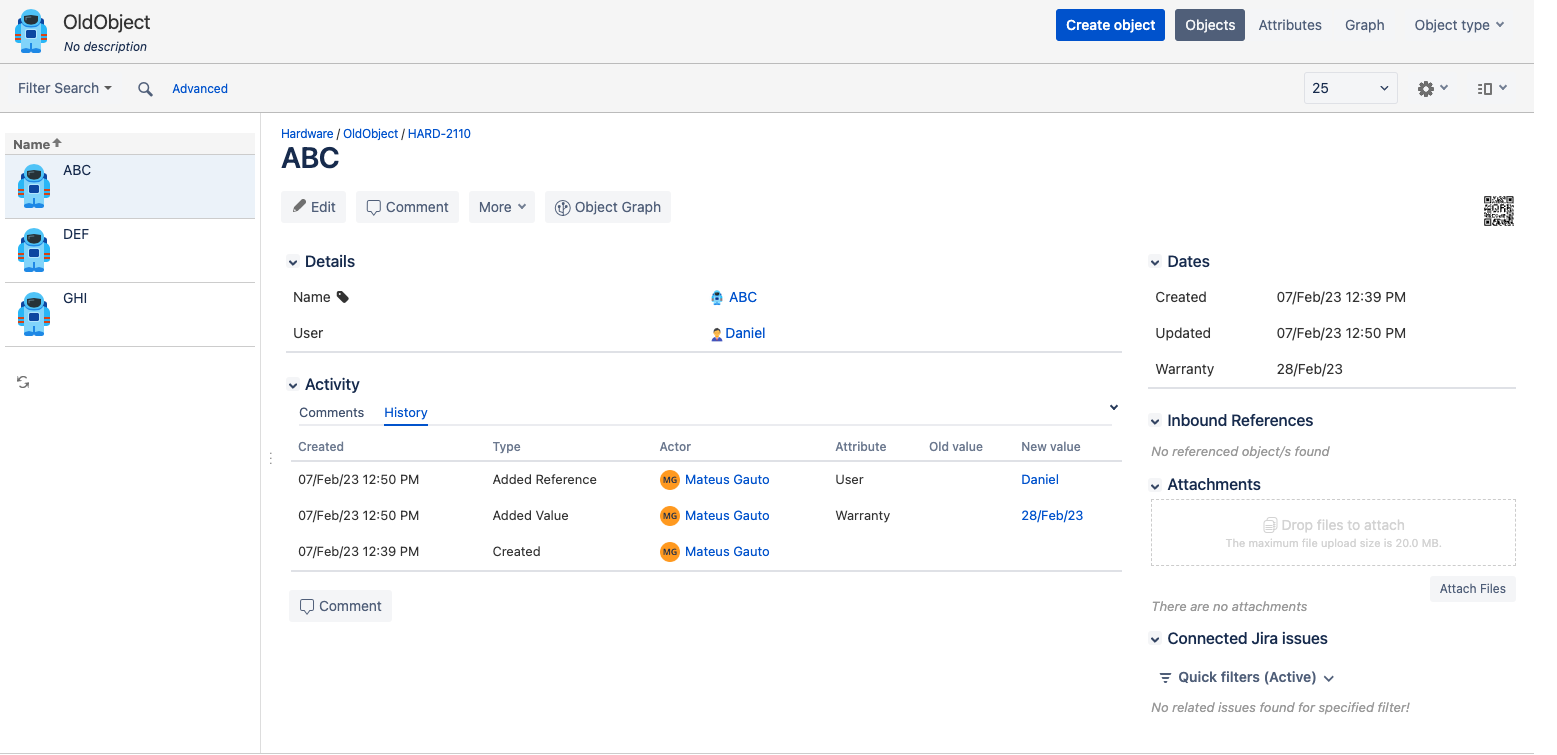Collapse the Details section
1557x755 pixels.
click(293, 262)
